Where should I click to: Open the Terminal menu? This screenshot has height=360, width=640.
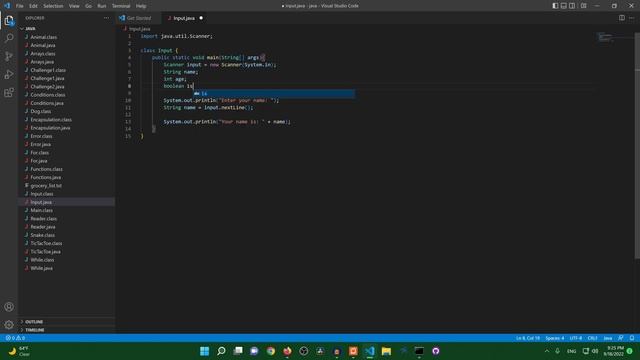click(121, 6)
